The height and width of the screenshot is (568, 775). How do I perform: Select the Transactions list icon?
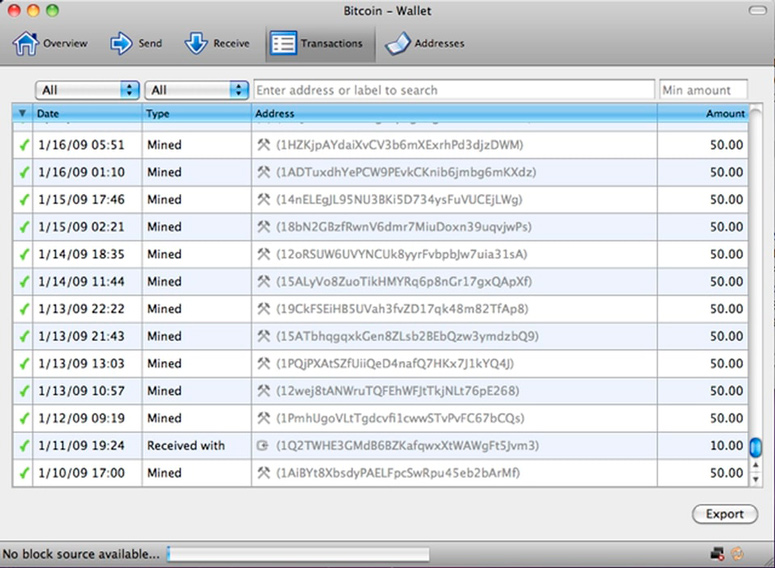(x=283, y=44)
